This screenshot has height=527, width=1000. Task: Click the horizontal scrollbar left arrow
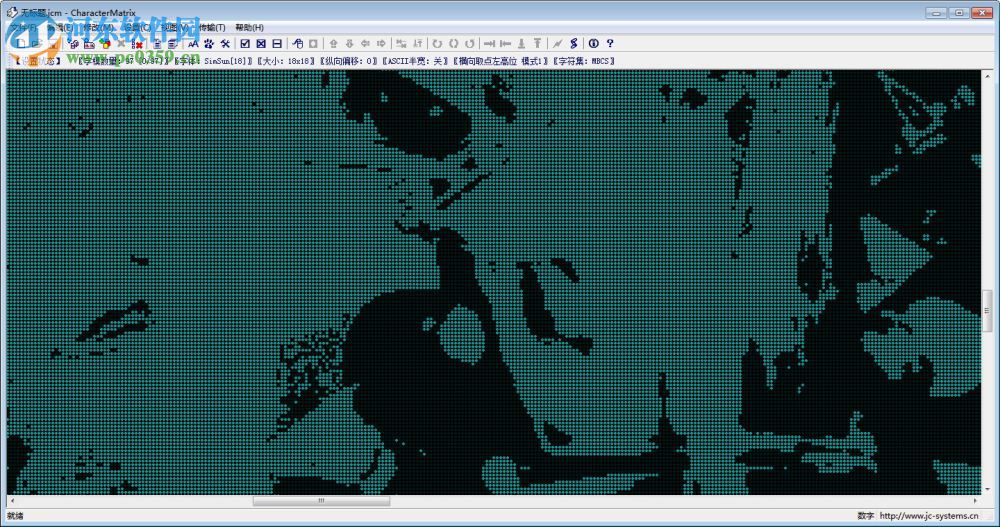(x=12, y=501)
